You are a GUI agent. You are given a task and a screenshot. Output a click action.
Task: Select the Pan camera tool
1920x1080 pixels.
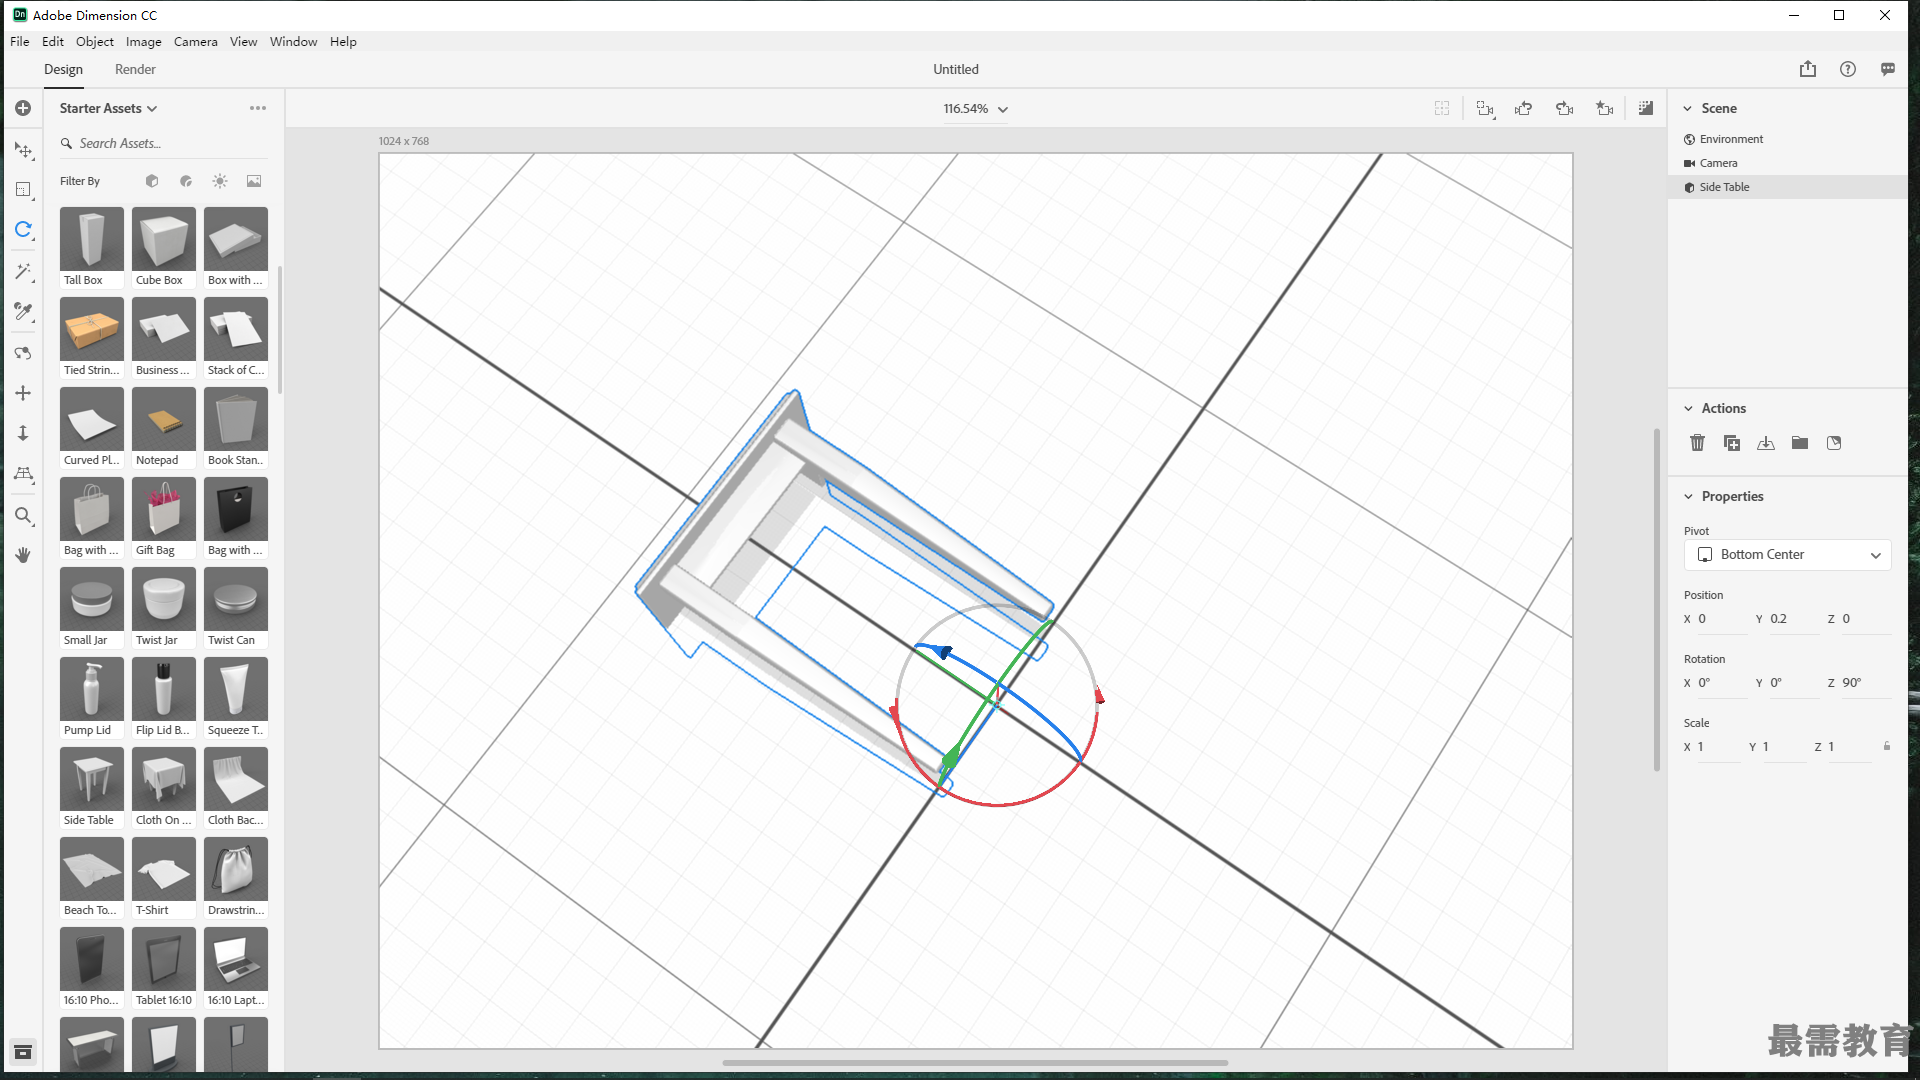[23, 393]
